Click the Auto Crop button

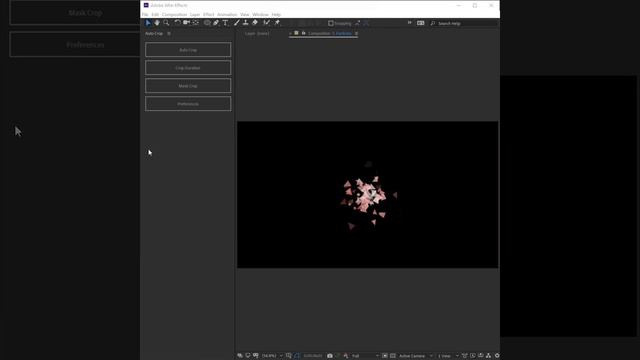coord(188,50)
